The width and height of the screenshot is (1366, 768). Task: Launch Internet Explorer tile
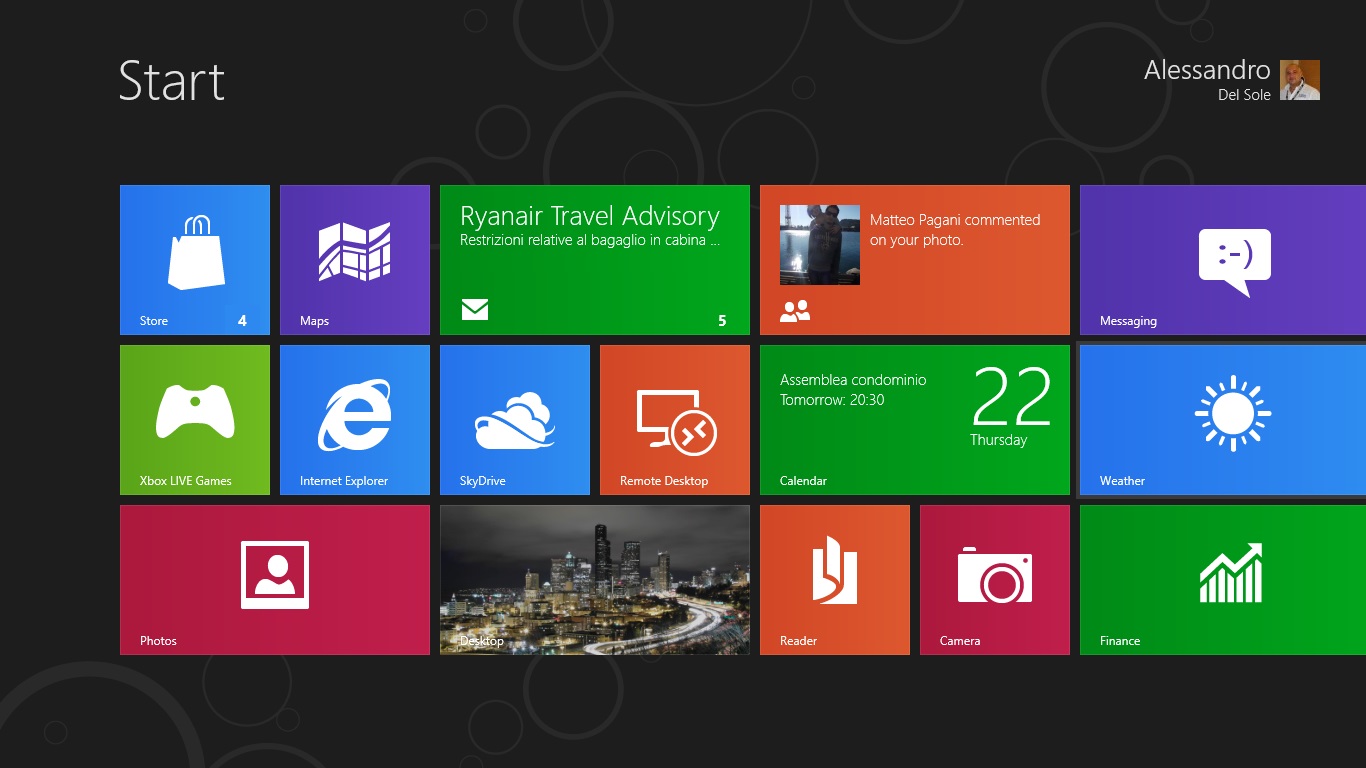pos(355,420)
